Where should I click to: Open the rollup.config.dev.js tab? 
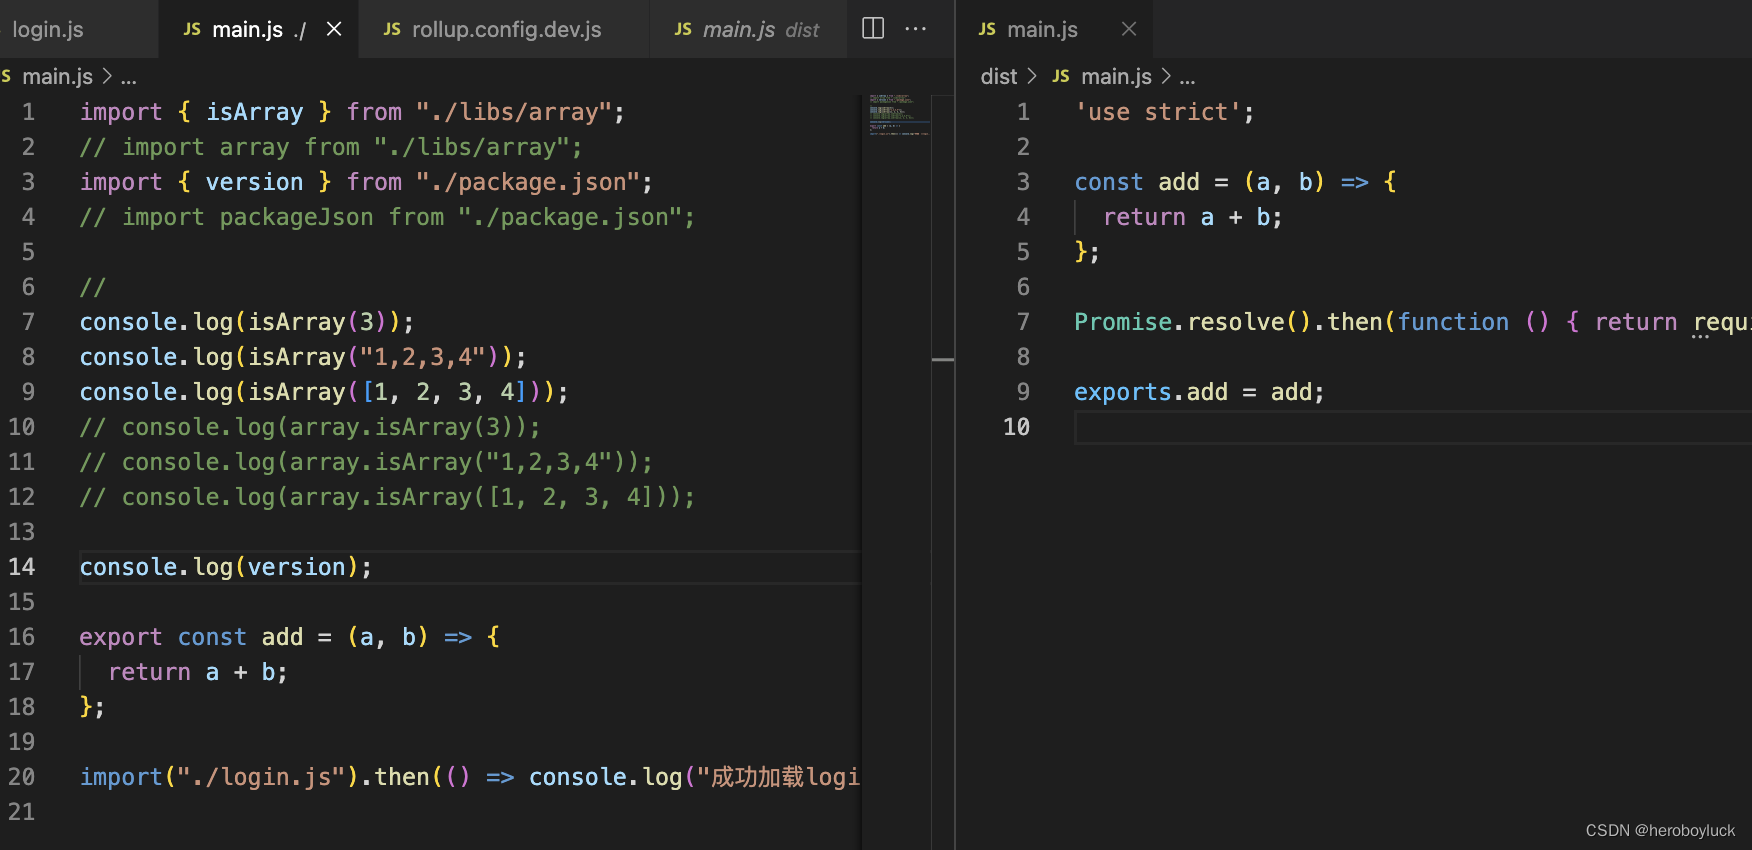tap(504, 29)
